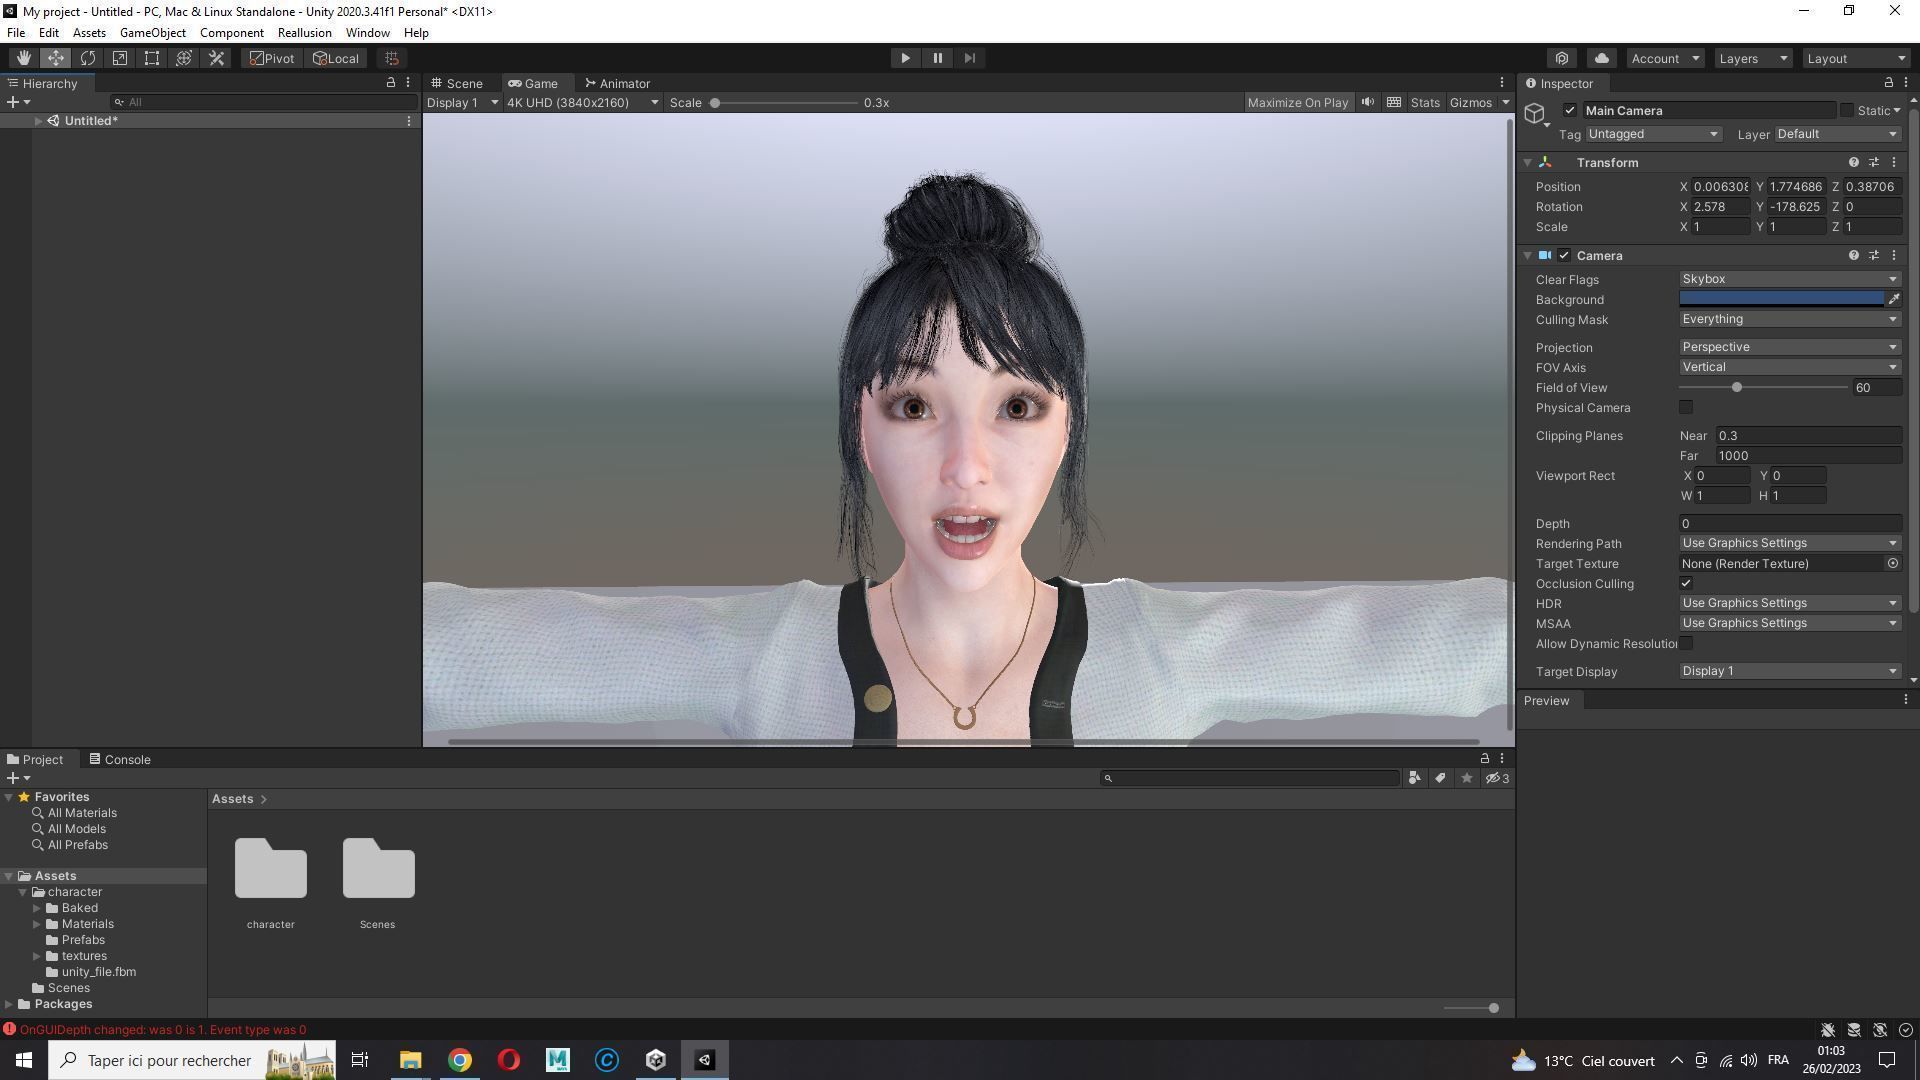Open Chrome from the taskbar
The image size is (1920, 1080).
pyautogui.click(x=459, y=1060)
